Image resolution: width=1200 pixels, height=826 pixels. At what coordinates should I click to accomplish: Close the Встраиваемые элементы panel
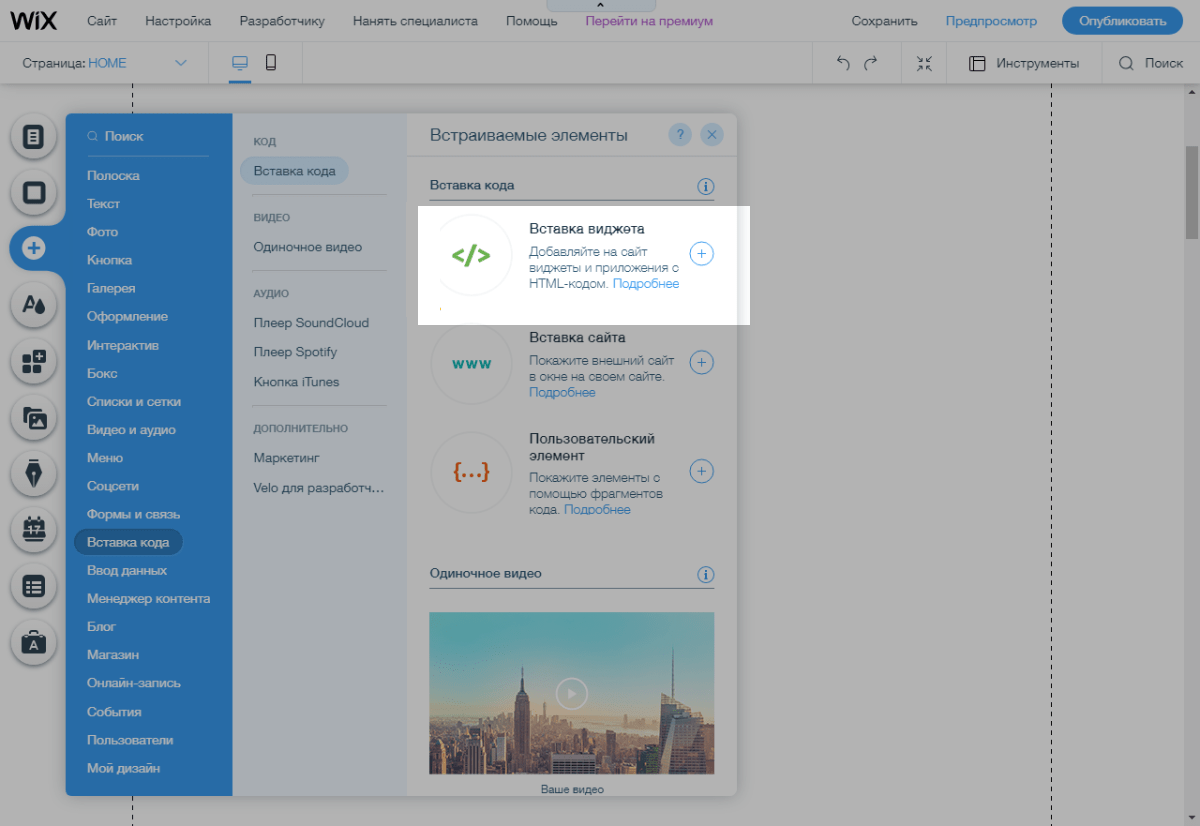[x=712, y=135]
